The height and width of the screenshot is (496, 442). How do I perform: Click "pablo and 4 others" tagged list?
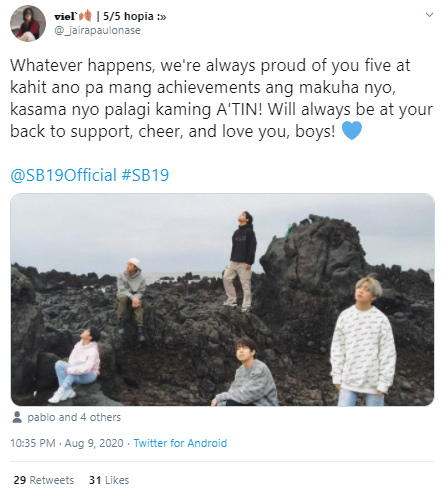74,417
